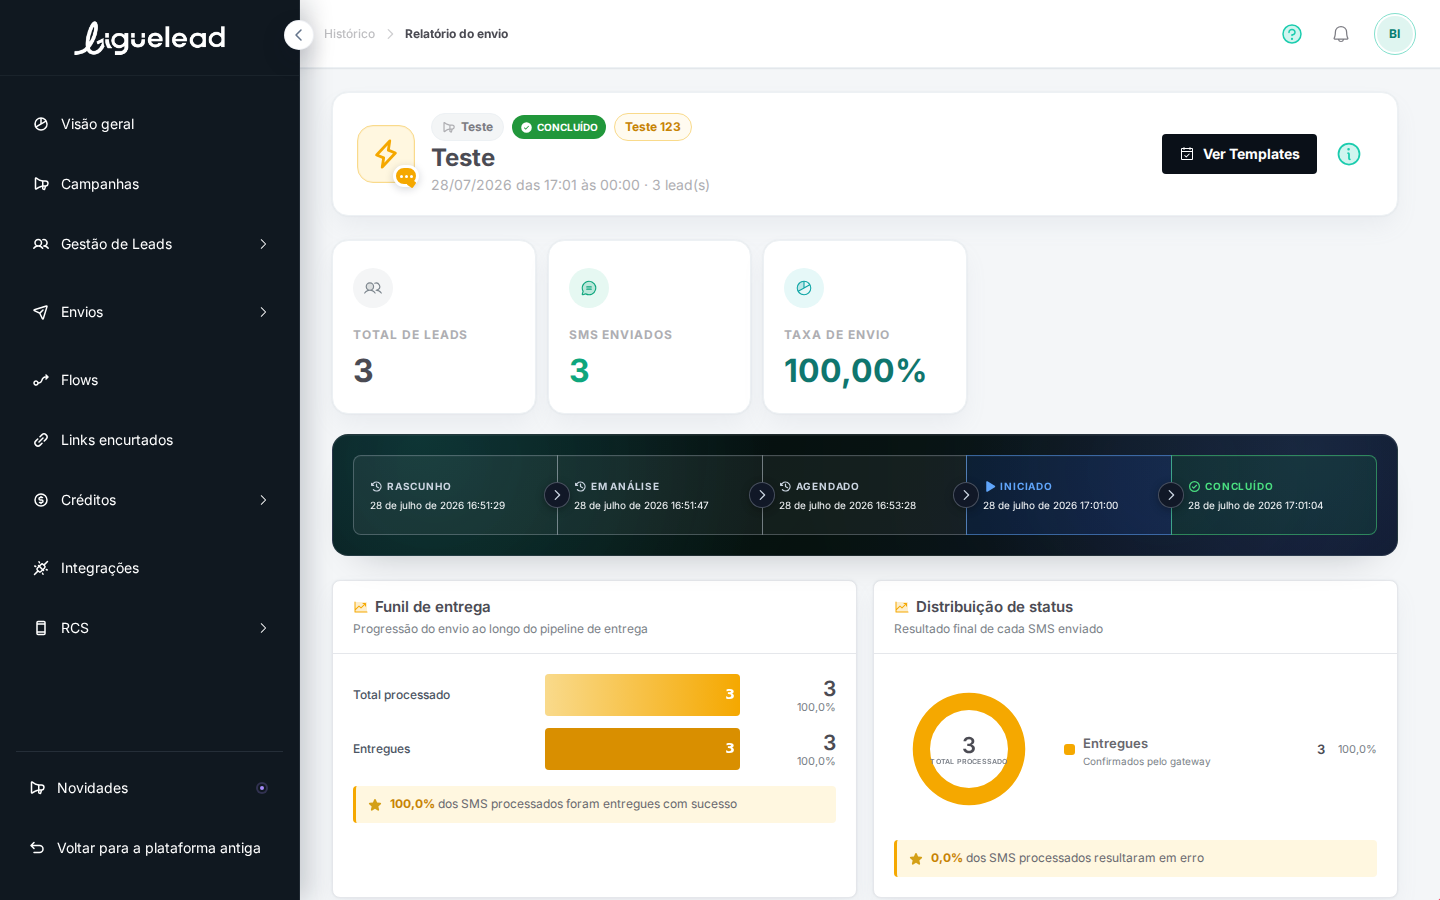Click the Liguelead logo

click(150, 38)
